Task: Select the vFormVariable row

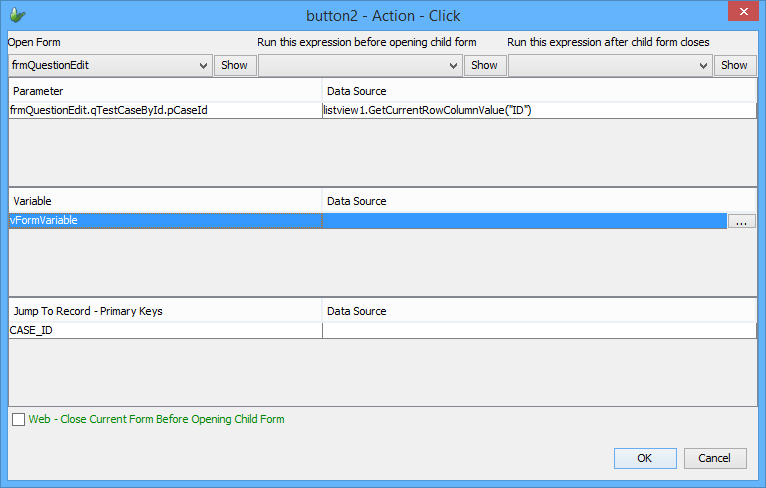Action: [x=165, y=221]
